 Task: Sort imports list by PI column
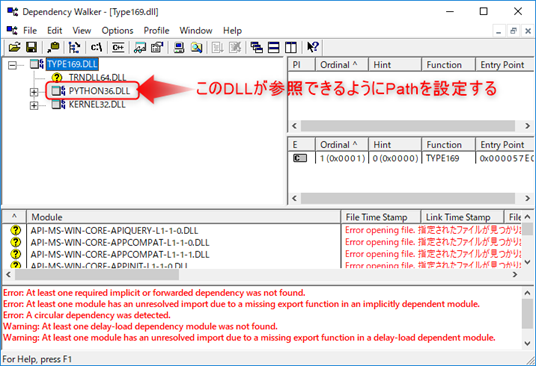tap(302, 65)
